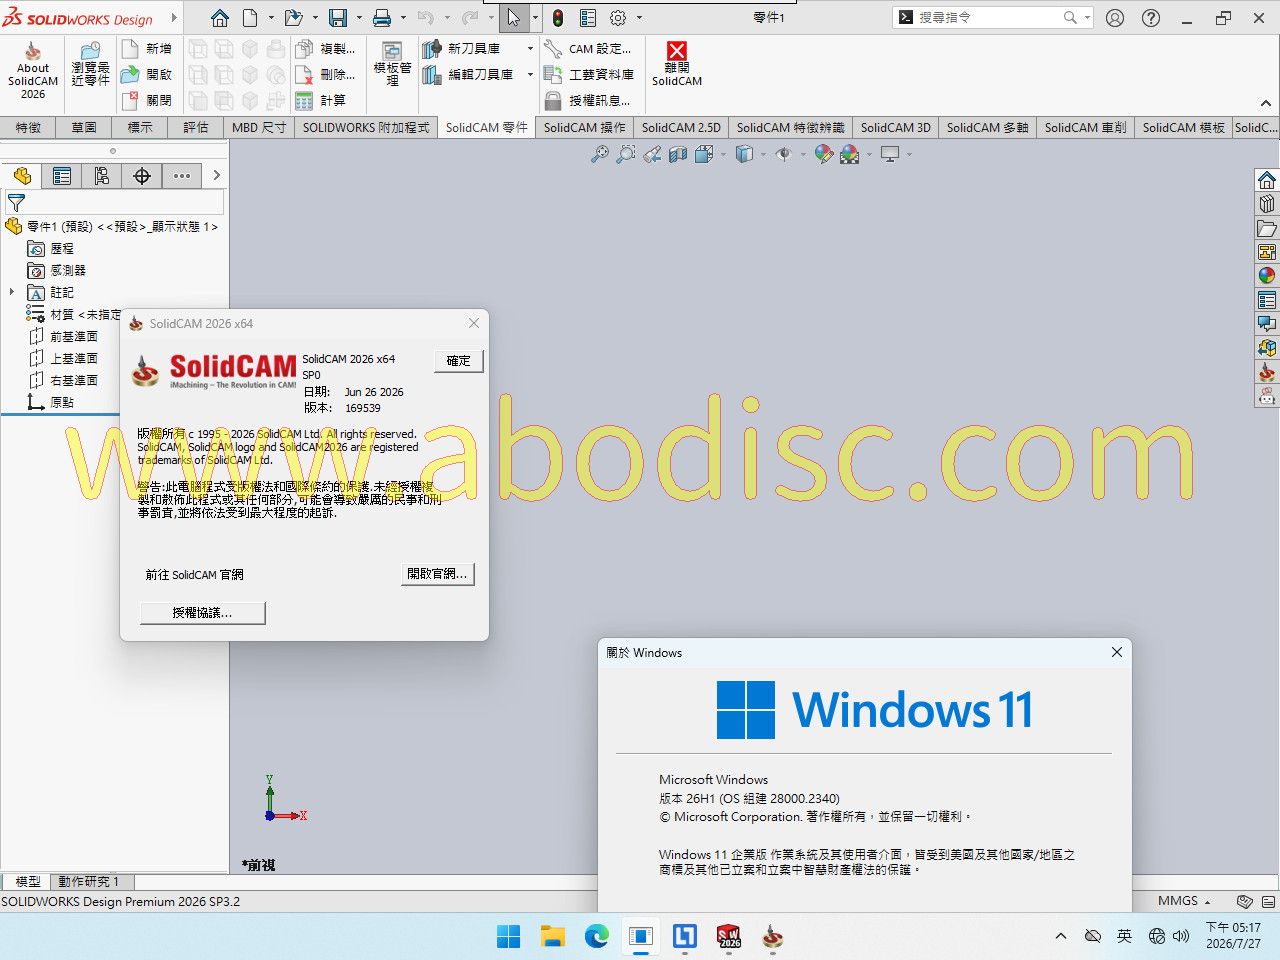
Task: Expand more manager tabs with right chevron
Action: [216, 176]
